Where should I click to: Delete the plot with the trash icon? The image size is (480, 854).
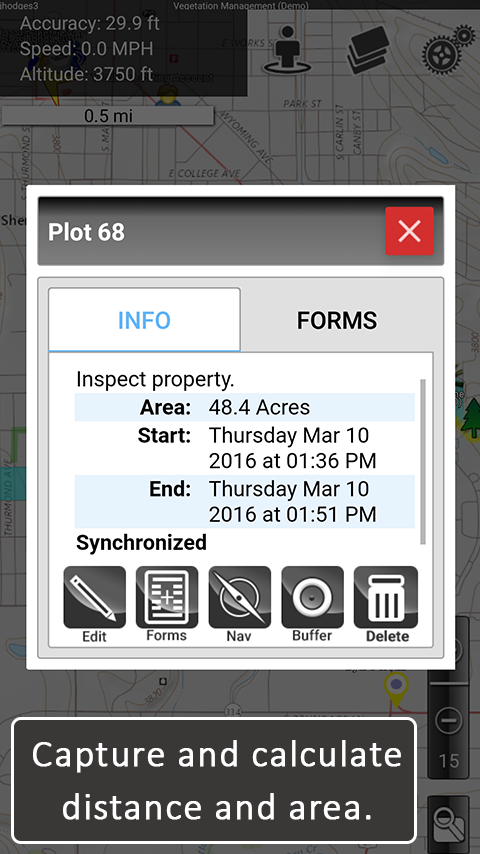386,597
